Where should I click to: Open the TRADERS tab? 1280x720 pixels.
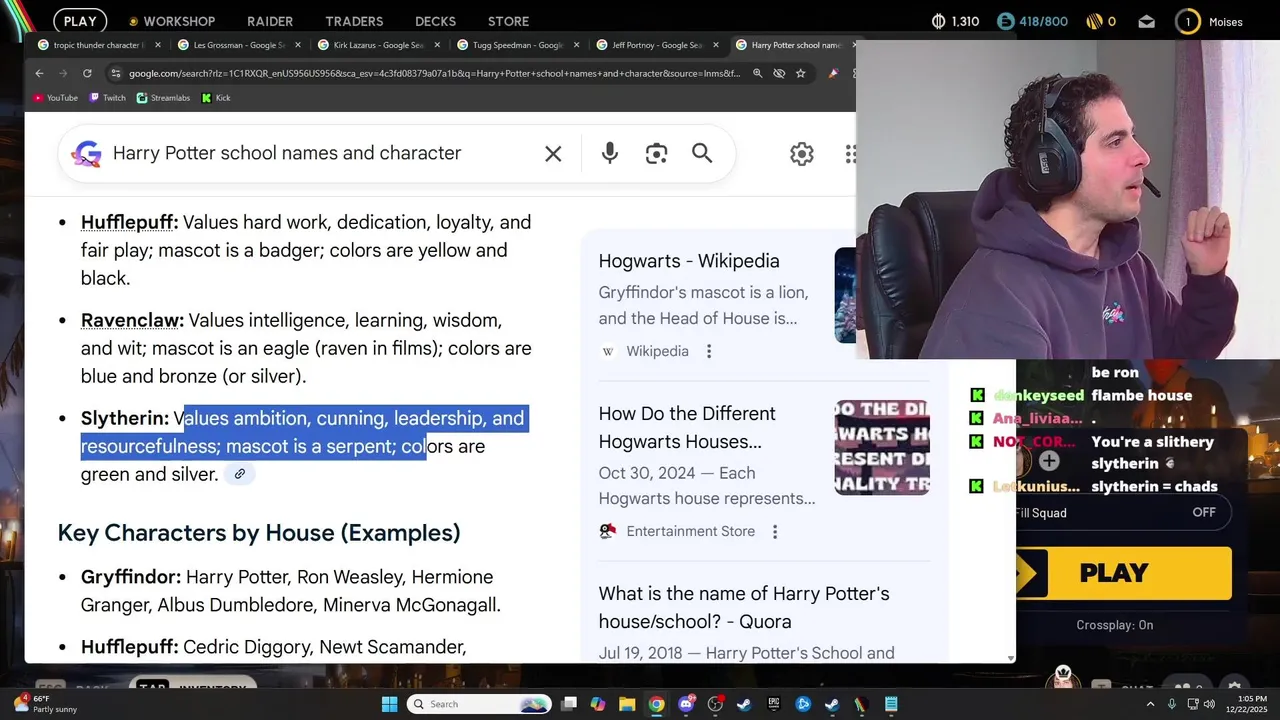tap(354, 21)
